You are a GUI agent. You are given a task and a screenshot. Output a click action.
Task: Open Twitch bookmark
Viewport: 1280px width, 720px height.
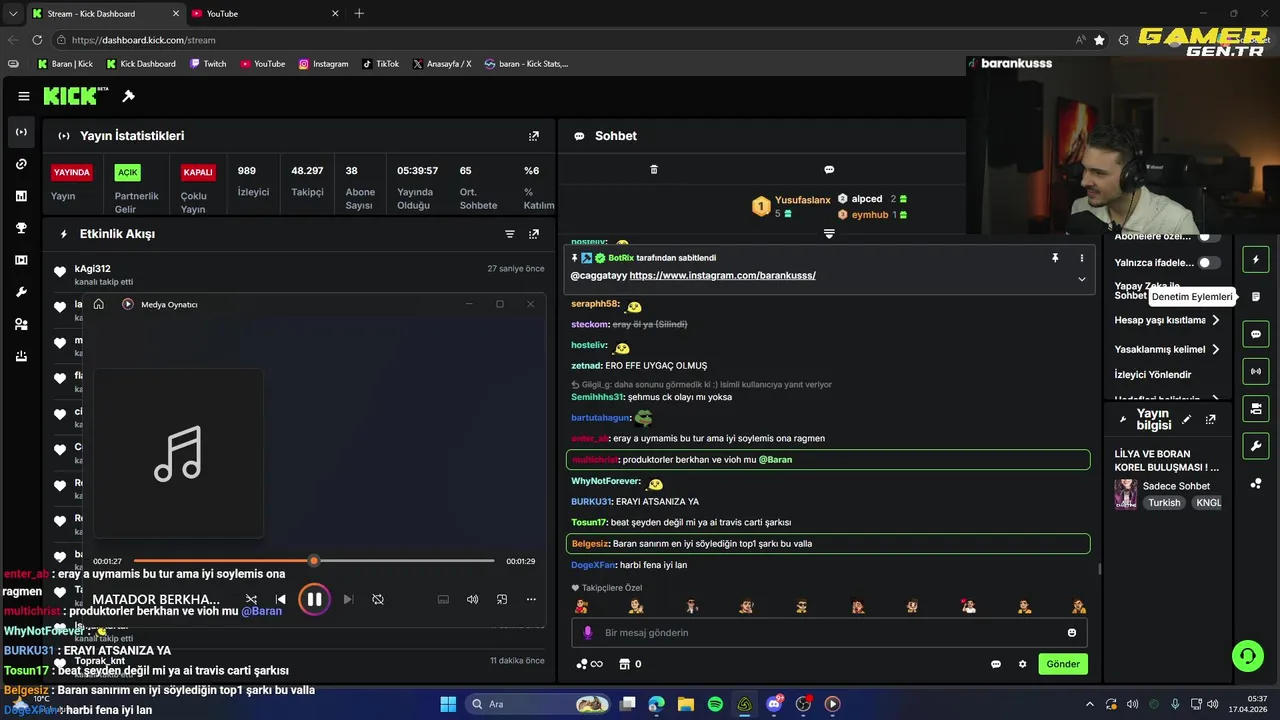[208, 64]
